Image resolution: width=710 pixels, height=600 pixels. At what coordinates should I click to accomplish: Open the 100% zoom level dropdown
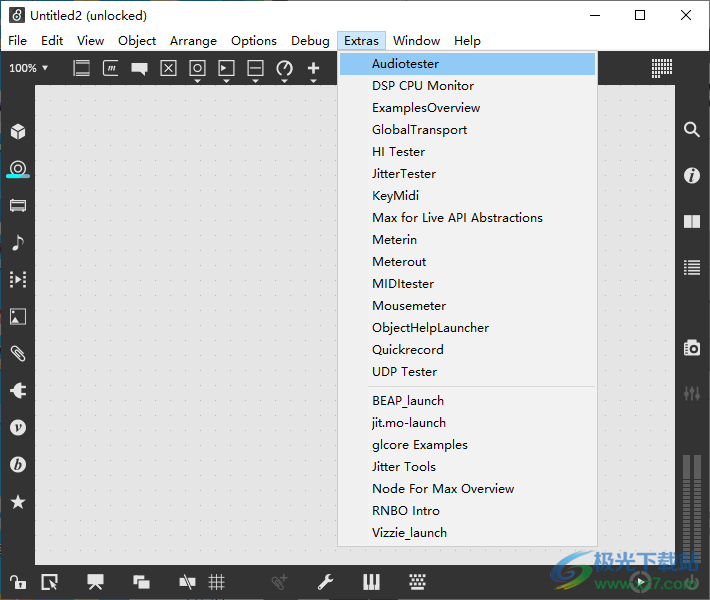[x=28, y=68]
